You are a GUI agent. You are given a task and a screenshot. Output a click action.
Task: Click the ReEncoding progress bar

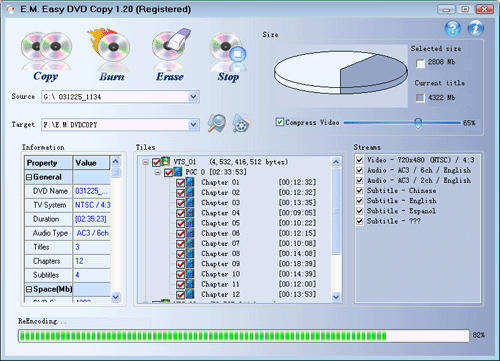pos(244,336)
